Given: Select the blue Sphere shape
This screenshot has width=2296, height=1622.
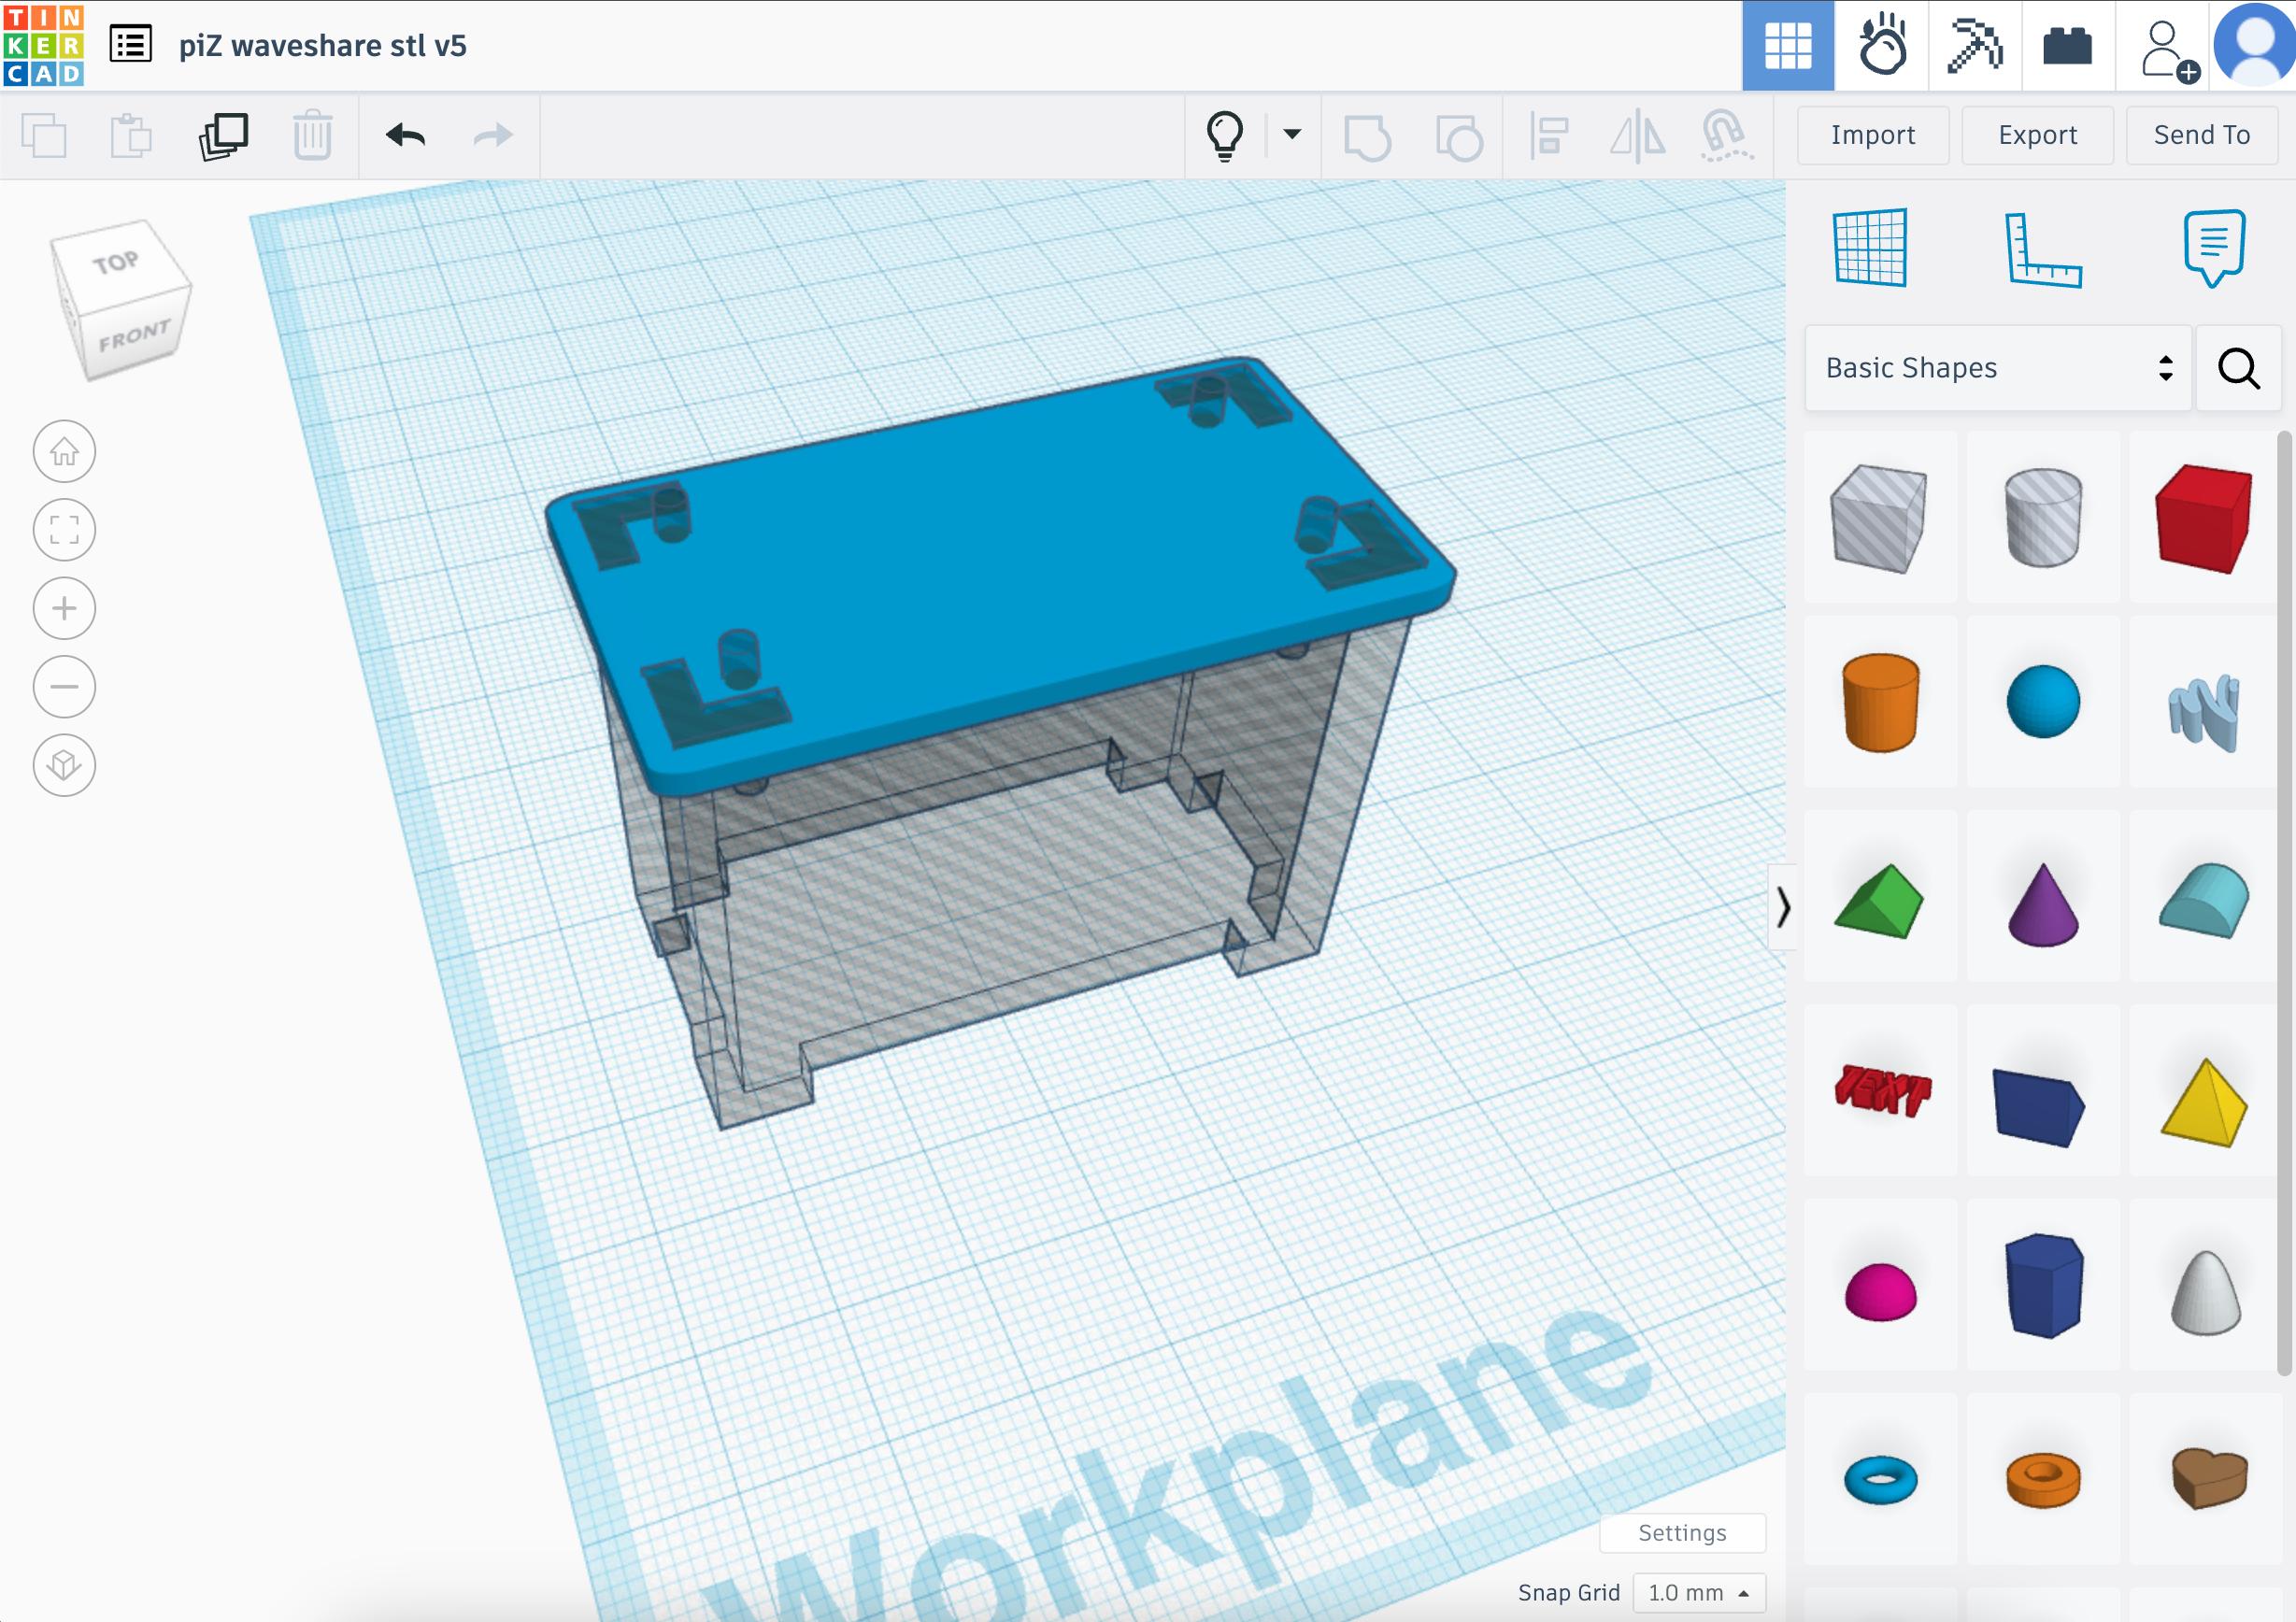Looking at the screenshot, I should [2043, 702].
